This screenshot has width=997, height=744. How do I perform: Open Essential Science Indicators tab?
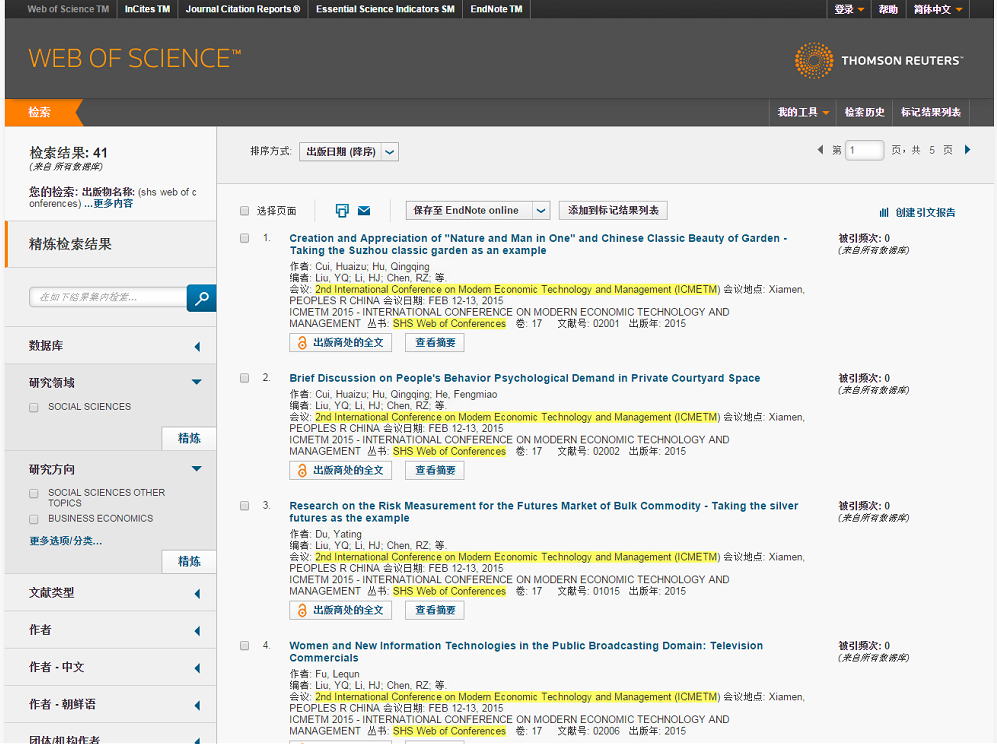(x=385, y=9)
